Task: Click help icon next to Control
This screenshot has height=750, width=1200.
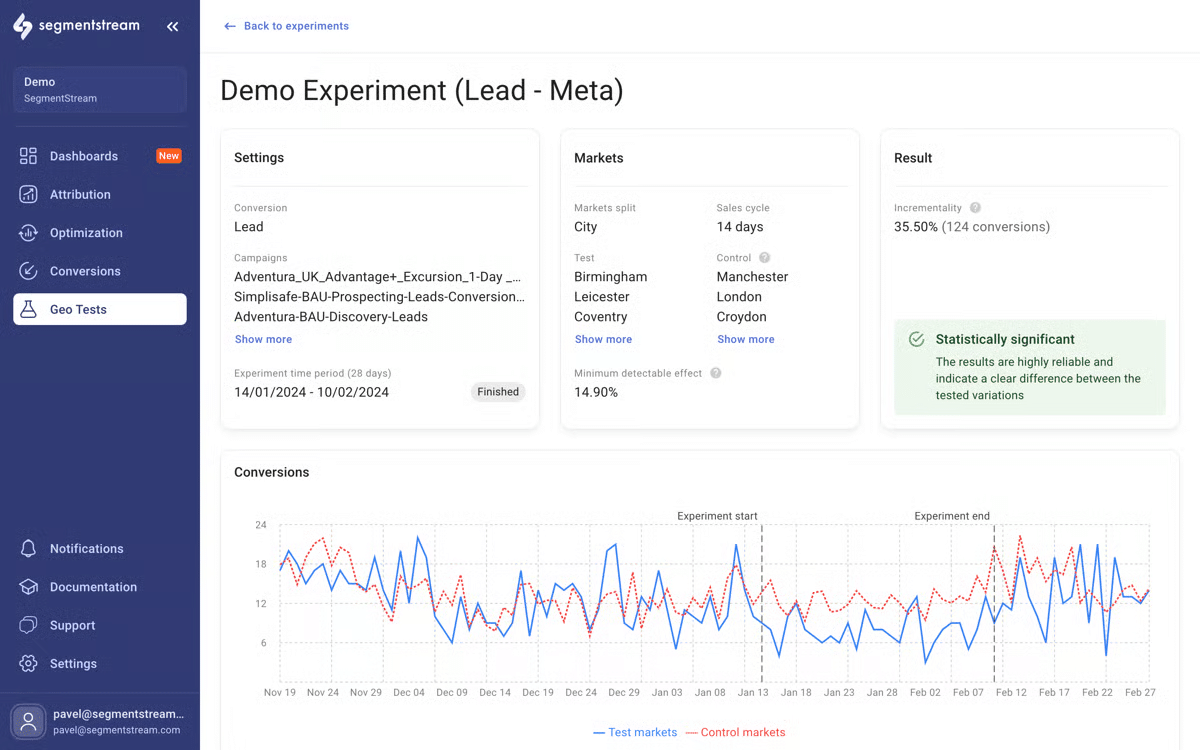Action: [765, 258]
